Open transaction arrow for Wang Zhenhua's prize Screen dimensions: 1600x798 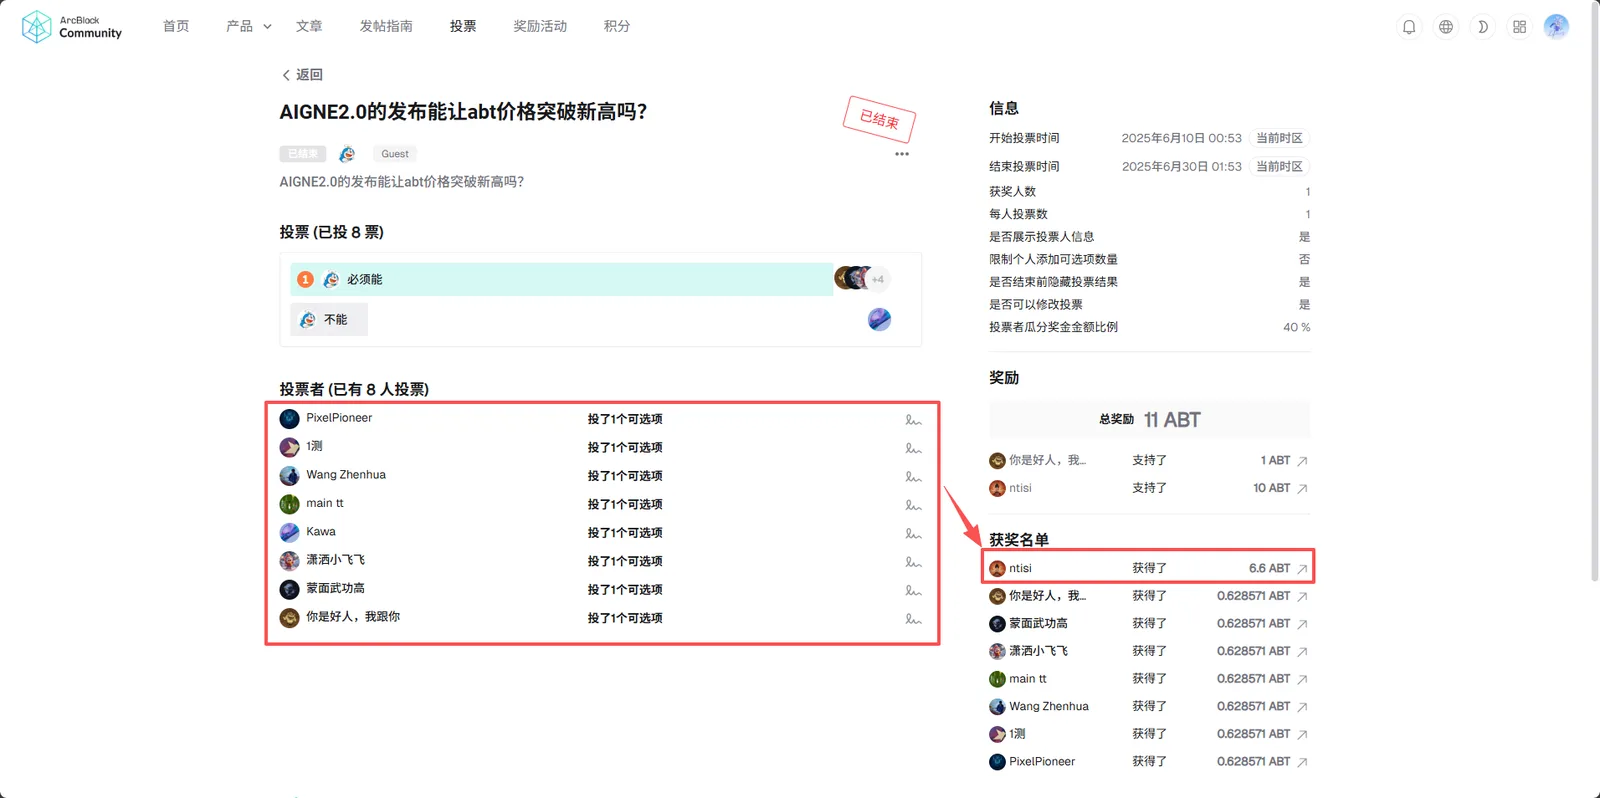pos(1302,707)
